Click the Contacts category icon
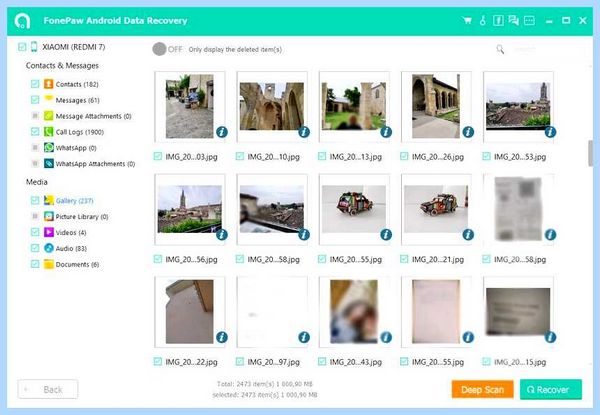The image size is (600, 415). (49, 84)
